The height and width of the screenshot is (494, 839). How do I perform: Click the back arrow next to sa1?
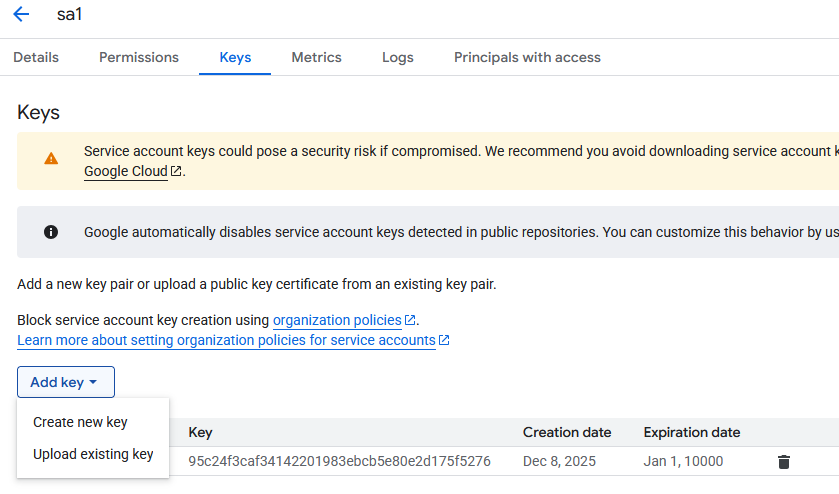click(x=21, y=15)
